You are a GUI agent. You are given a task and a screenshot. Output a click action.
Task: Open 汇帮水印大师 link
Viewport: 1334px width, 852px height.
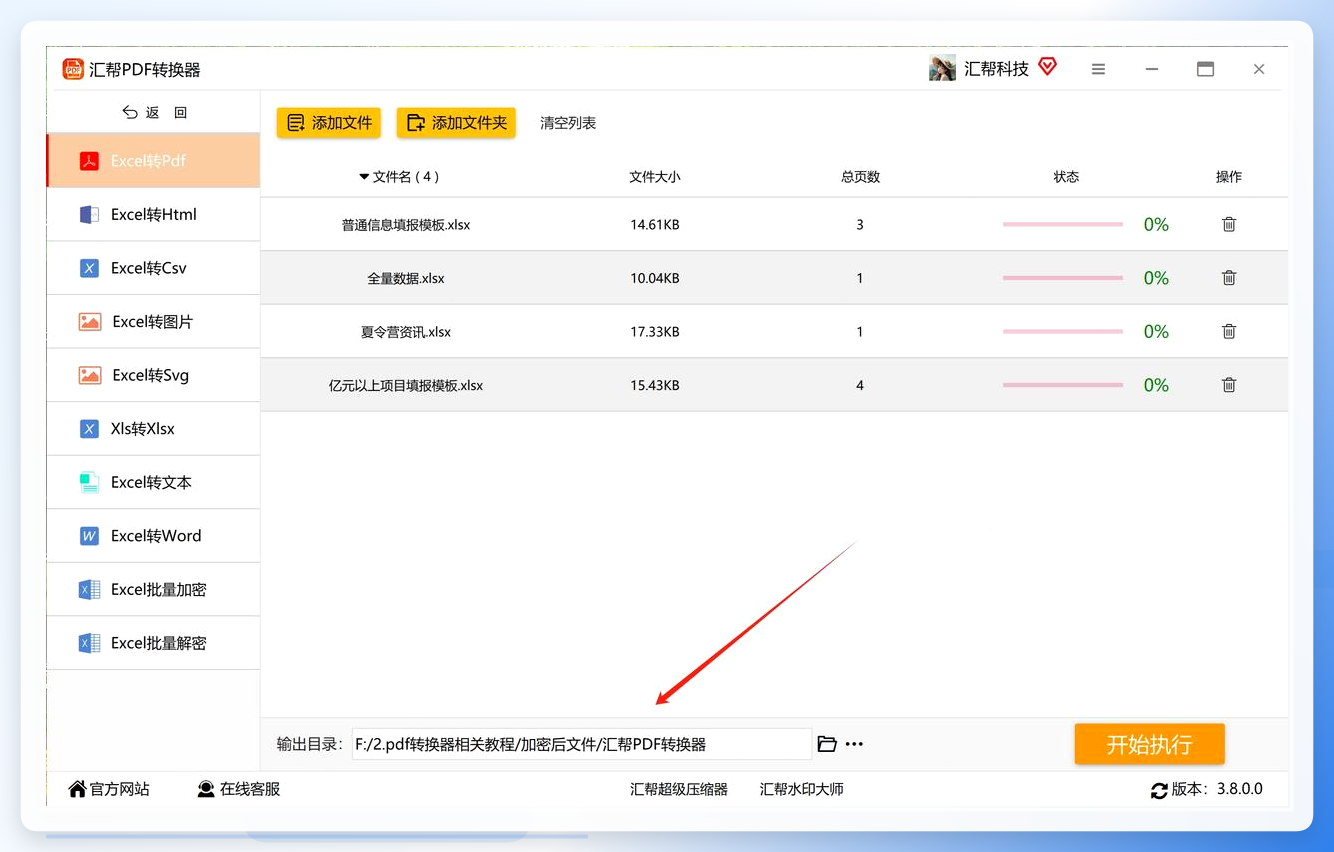coord(802,789)
